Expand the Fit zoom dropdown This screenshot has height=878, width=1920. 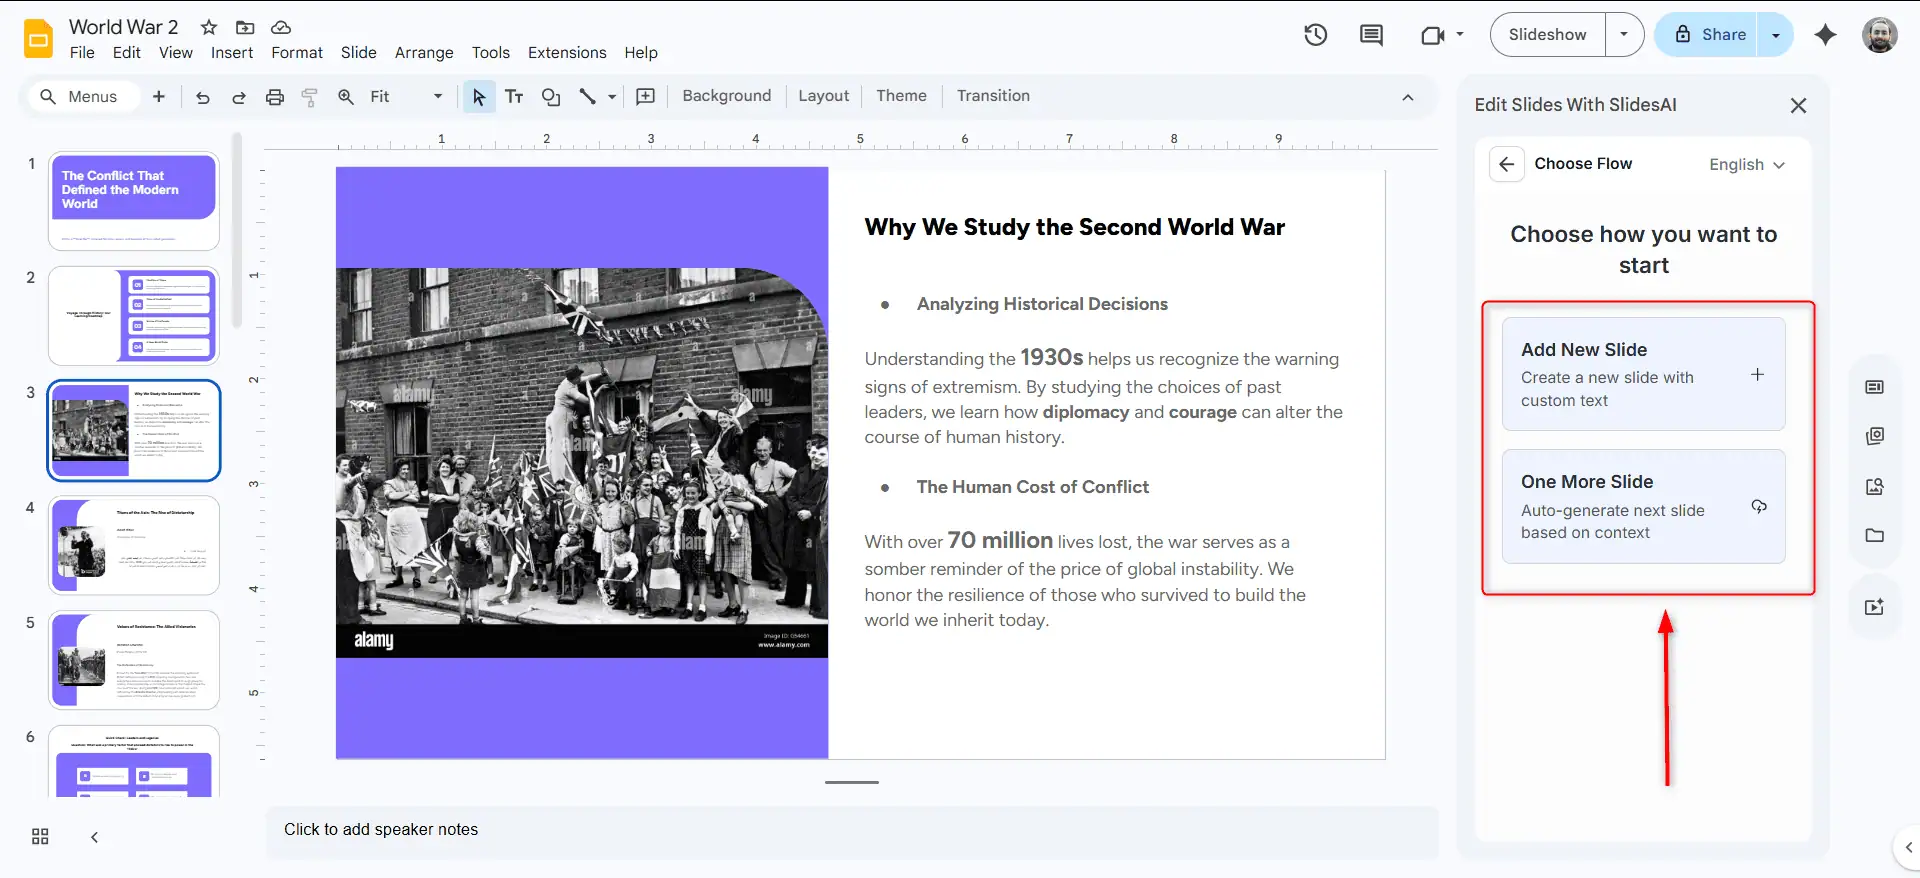click(437, 97)
